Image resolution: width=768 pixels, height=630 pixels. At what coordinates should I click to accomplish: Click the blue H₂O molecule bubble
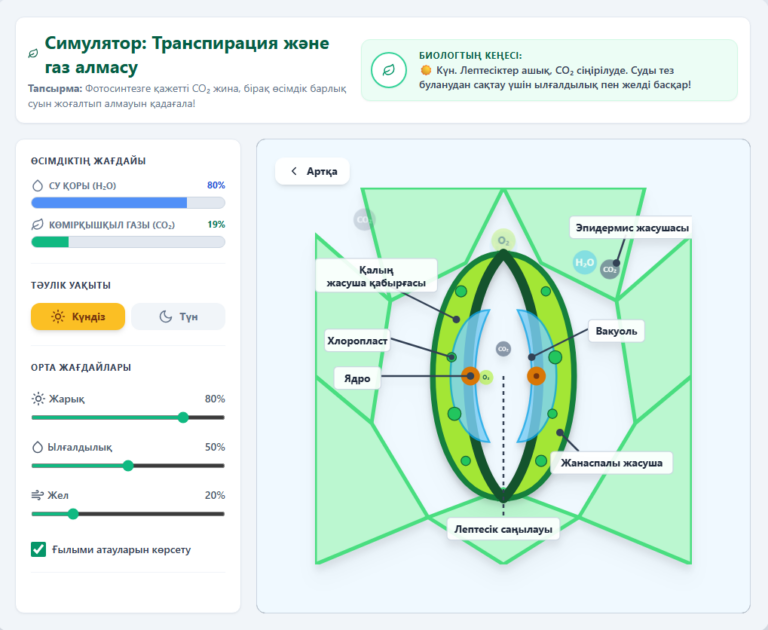pos(585,263)
